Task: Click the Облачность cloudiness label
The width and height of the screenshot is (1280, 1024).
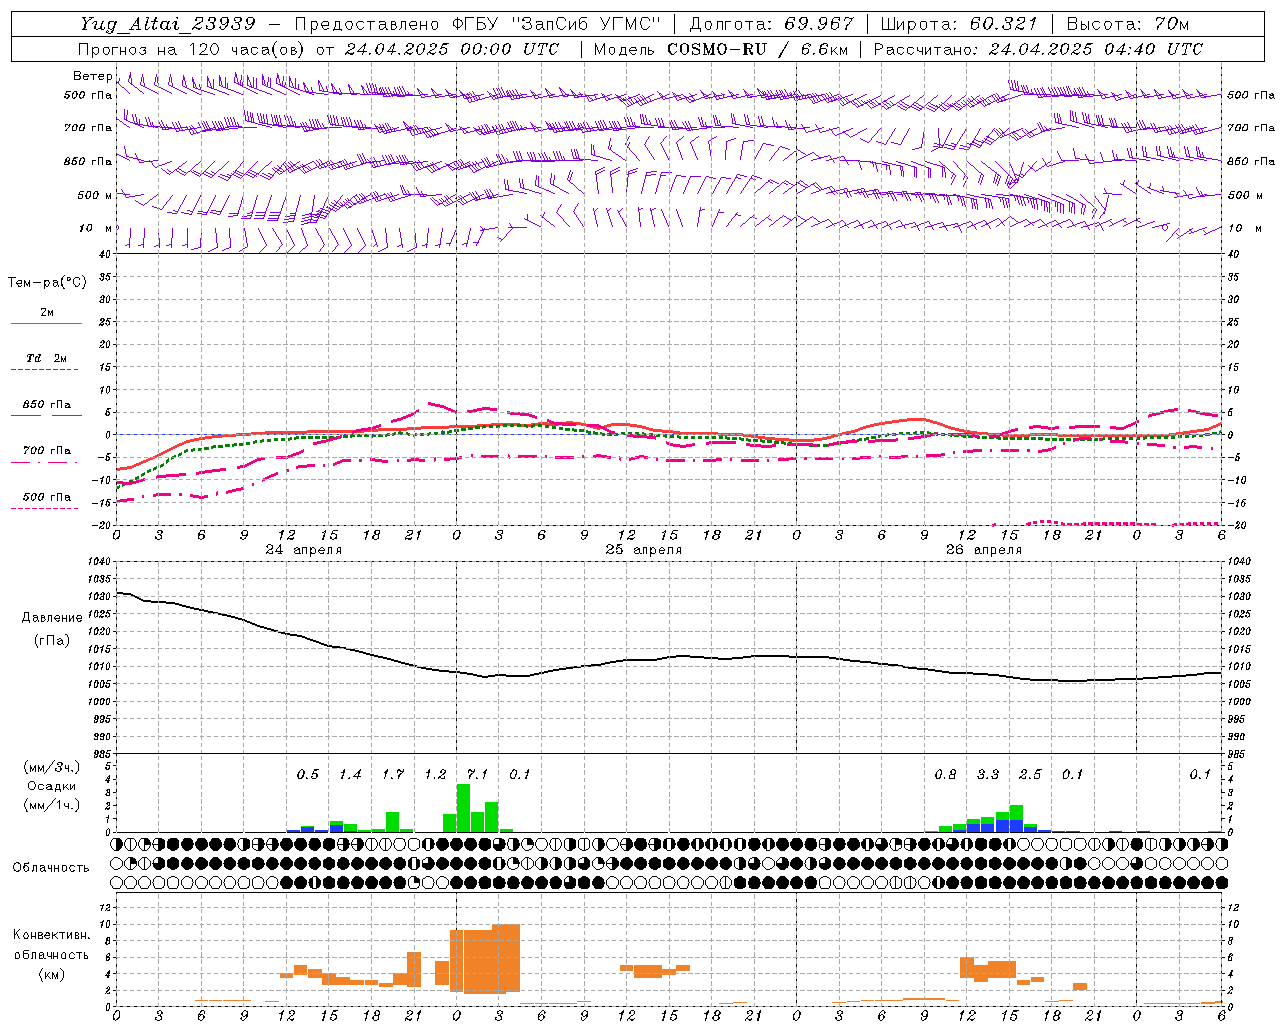Action: [x=51, y=867]
